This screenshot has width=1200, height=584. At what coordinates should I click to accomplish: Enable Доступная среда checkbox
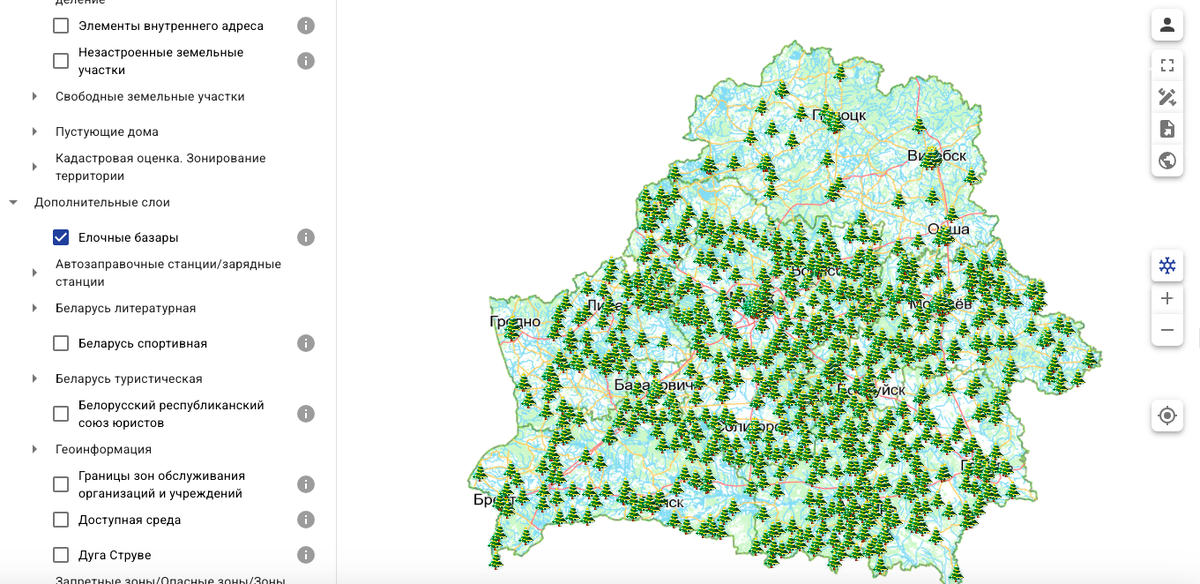(61, 520)
